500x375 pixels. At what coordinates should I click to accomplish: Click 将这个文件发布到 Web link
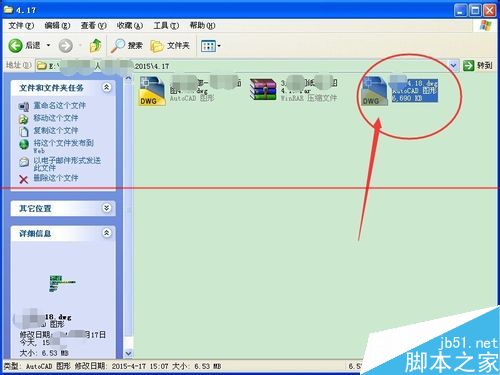point(63,146)
